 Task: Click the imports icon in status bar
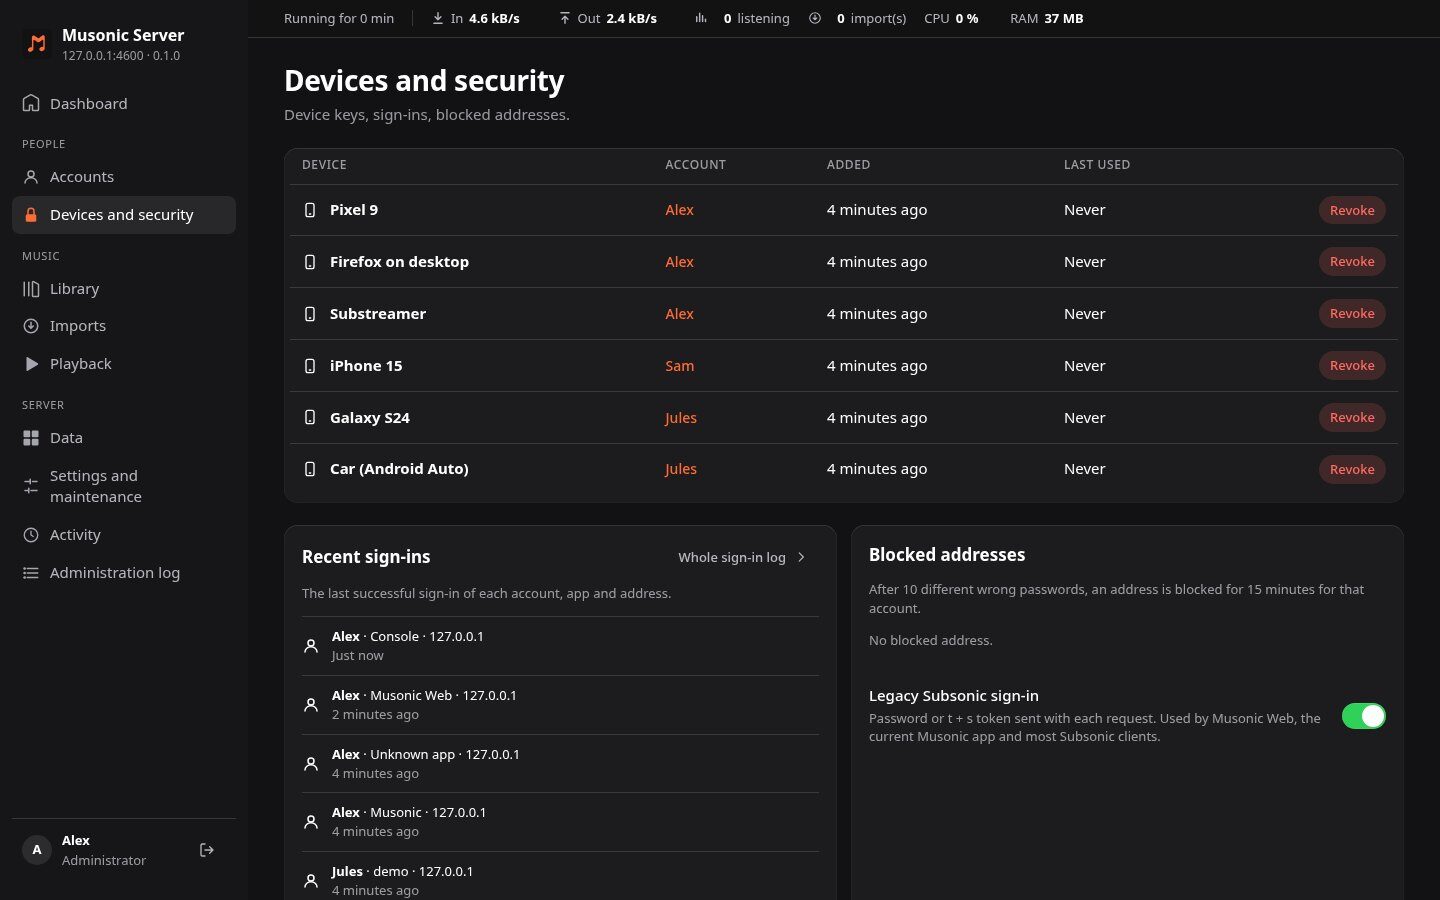(x=815, y=18)
